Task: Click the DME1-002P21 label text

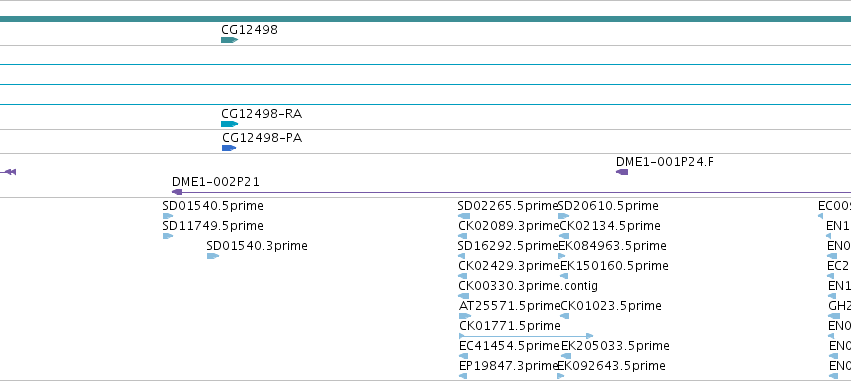Action: 216,182
